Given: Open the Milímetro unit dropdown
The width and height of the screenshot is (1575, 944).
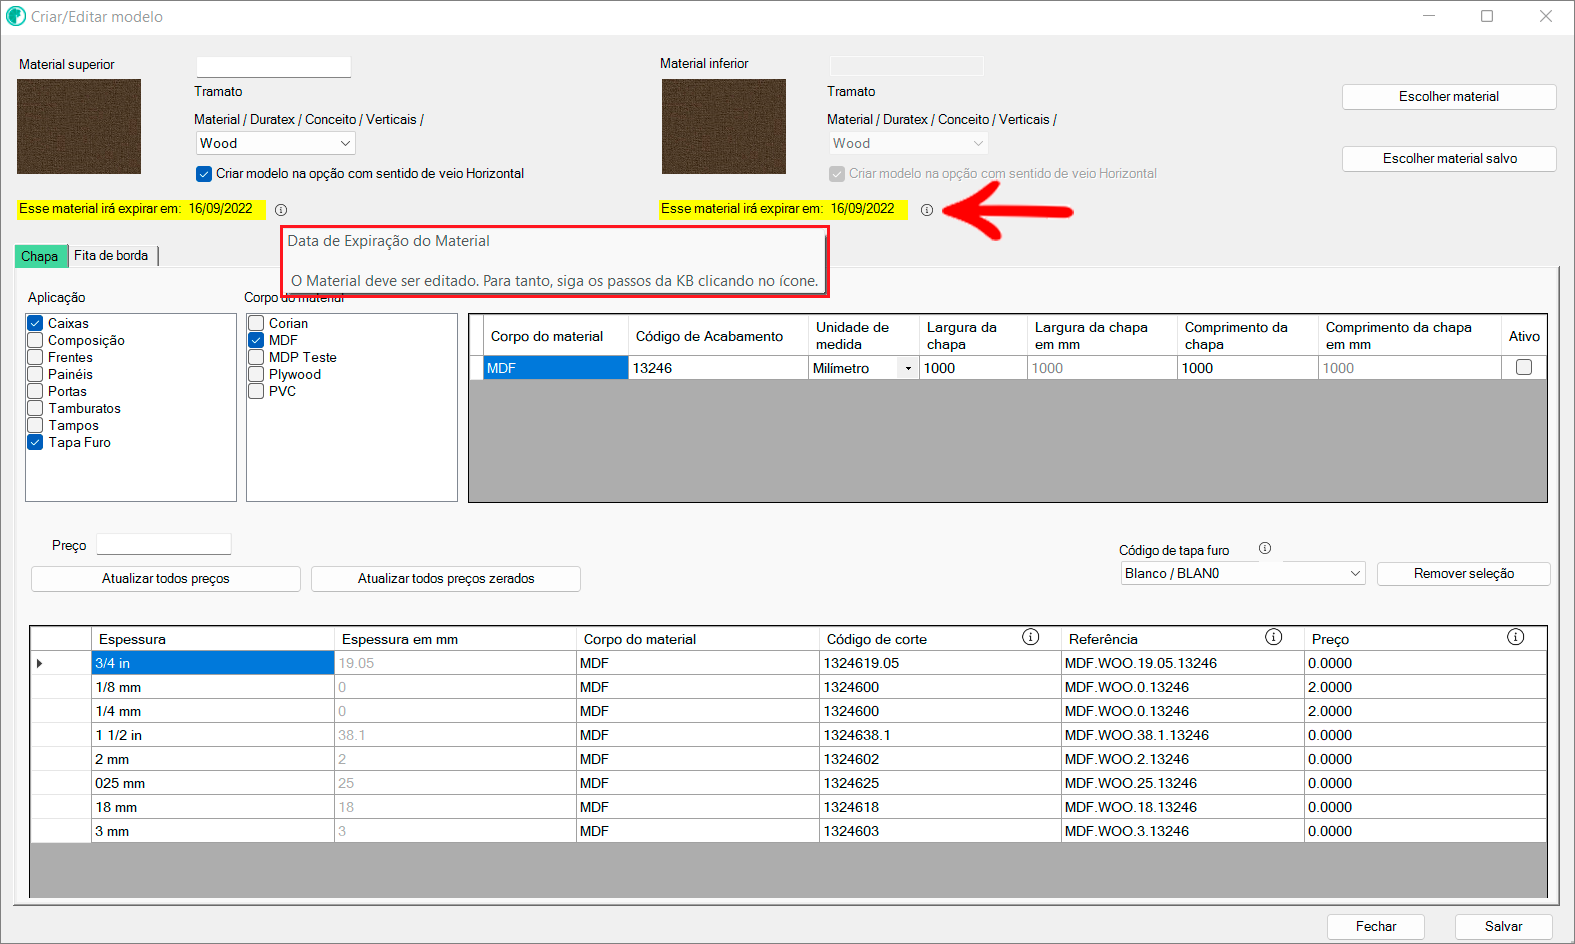Looking at the screenshot, I should [908, 368].
